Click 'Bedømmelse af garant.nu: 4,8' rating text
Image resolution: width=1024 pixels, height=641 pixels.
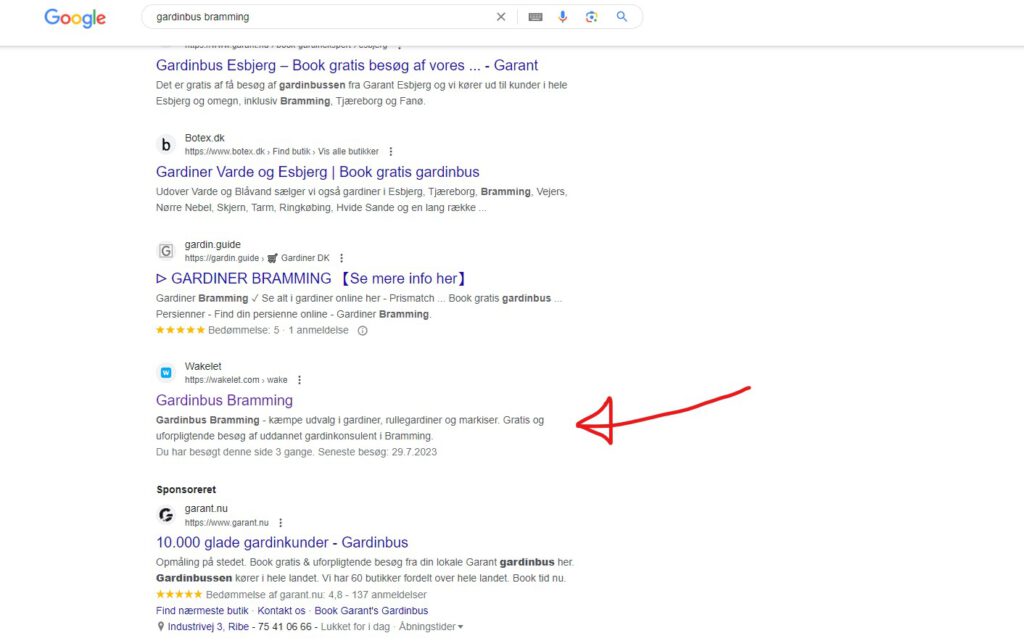(274, 595)
